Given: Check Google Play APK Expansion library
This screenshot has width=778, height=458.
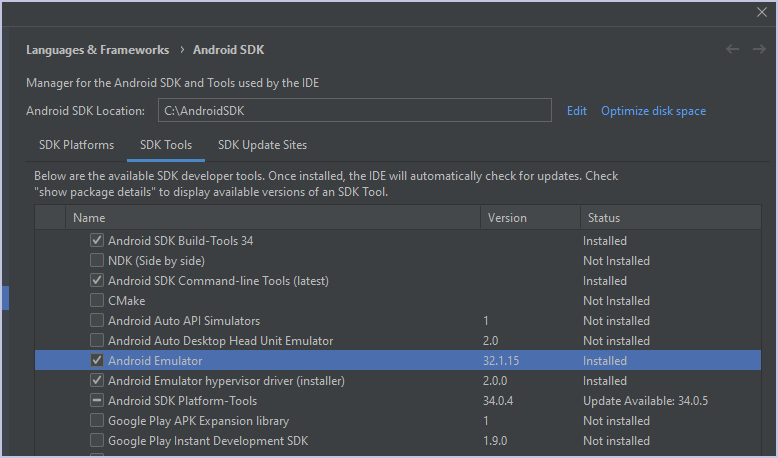Looking at the screenshot, I should point(97,421).
